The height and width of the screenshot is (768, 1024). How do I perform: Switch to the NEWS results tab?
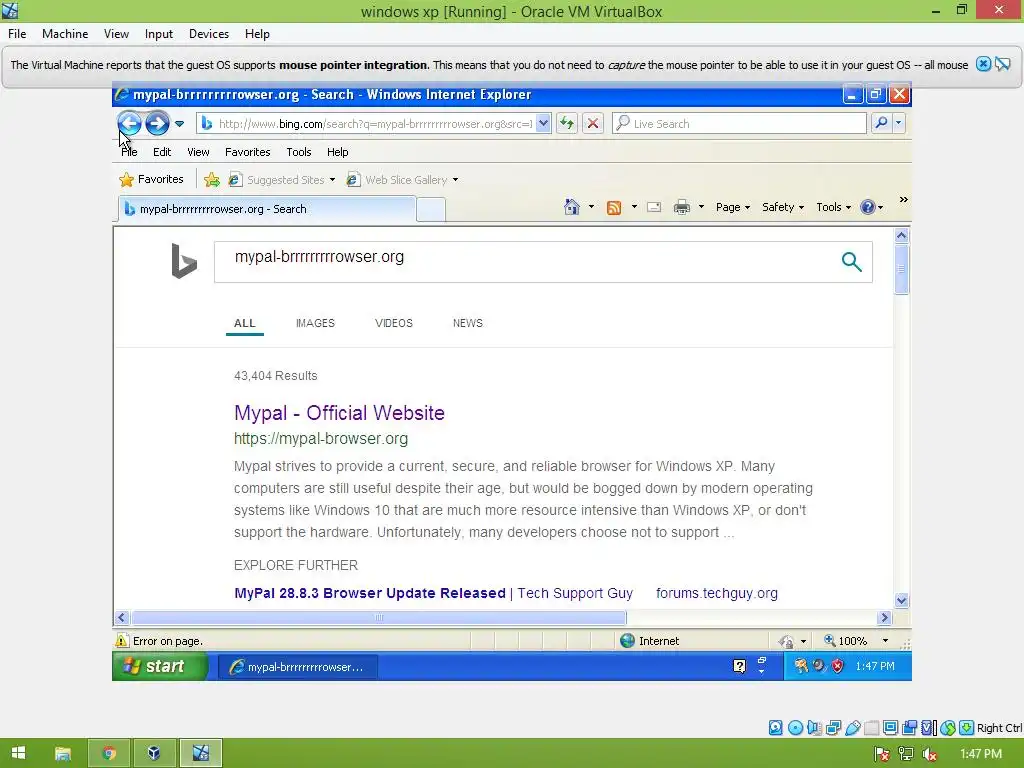click(x=468, y=323)
